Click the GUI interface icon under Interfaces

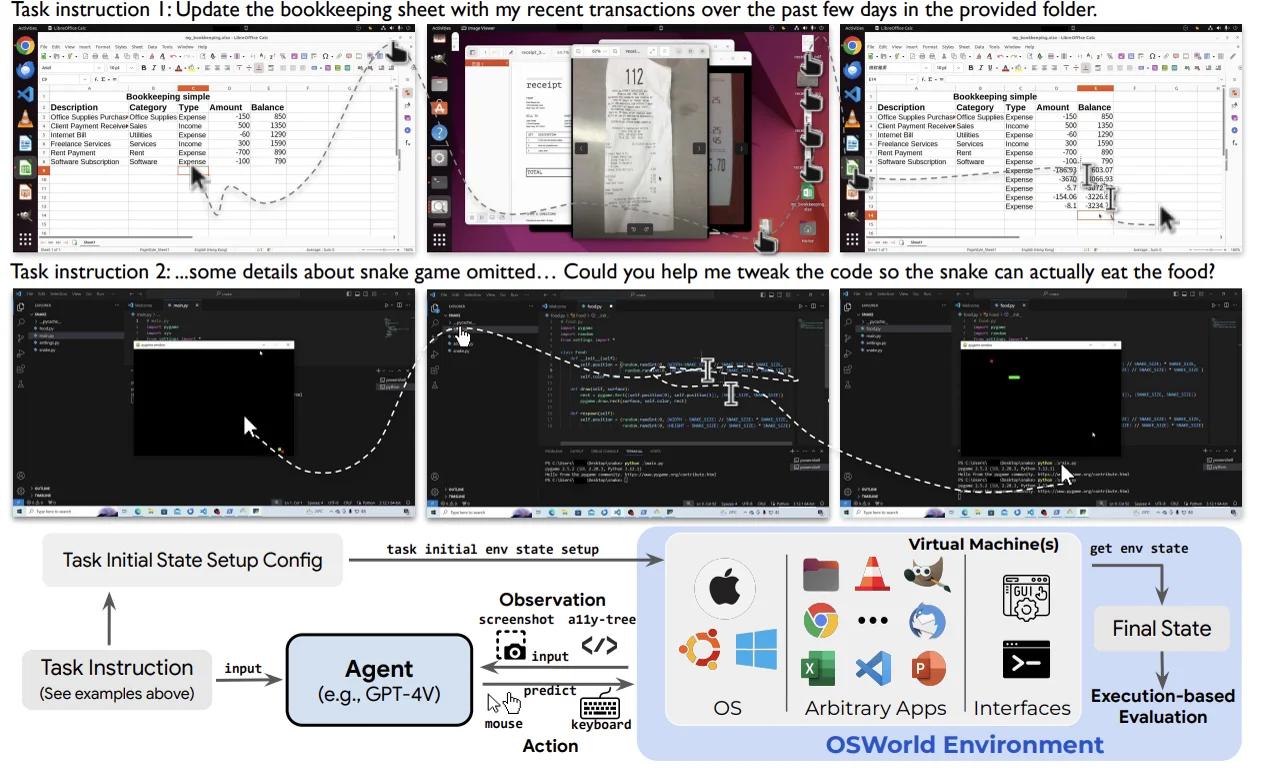coord(1025,600)
